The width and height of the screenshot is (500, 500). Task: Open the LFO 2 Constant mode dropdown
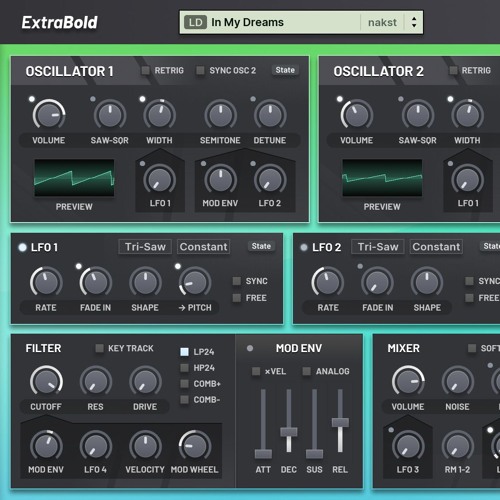click(436, 247)
